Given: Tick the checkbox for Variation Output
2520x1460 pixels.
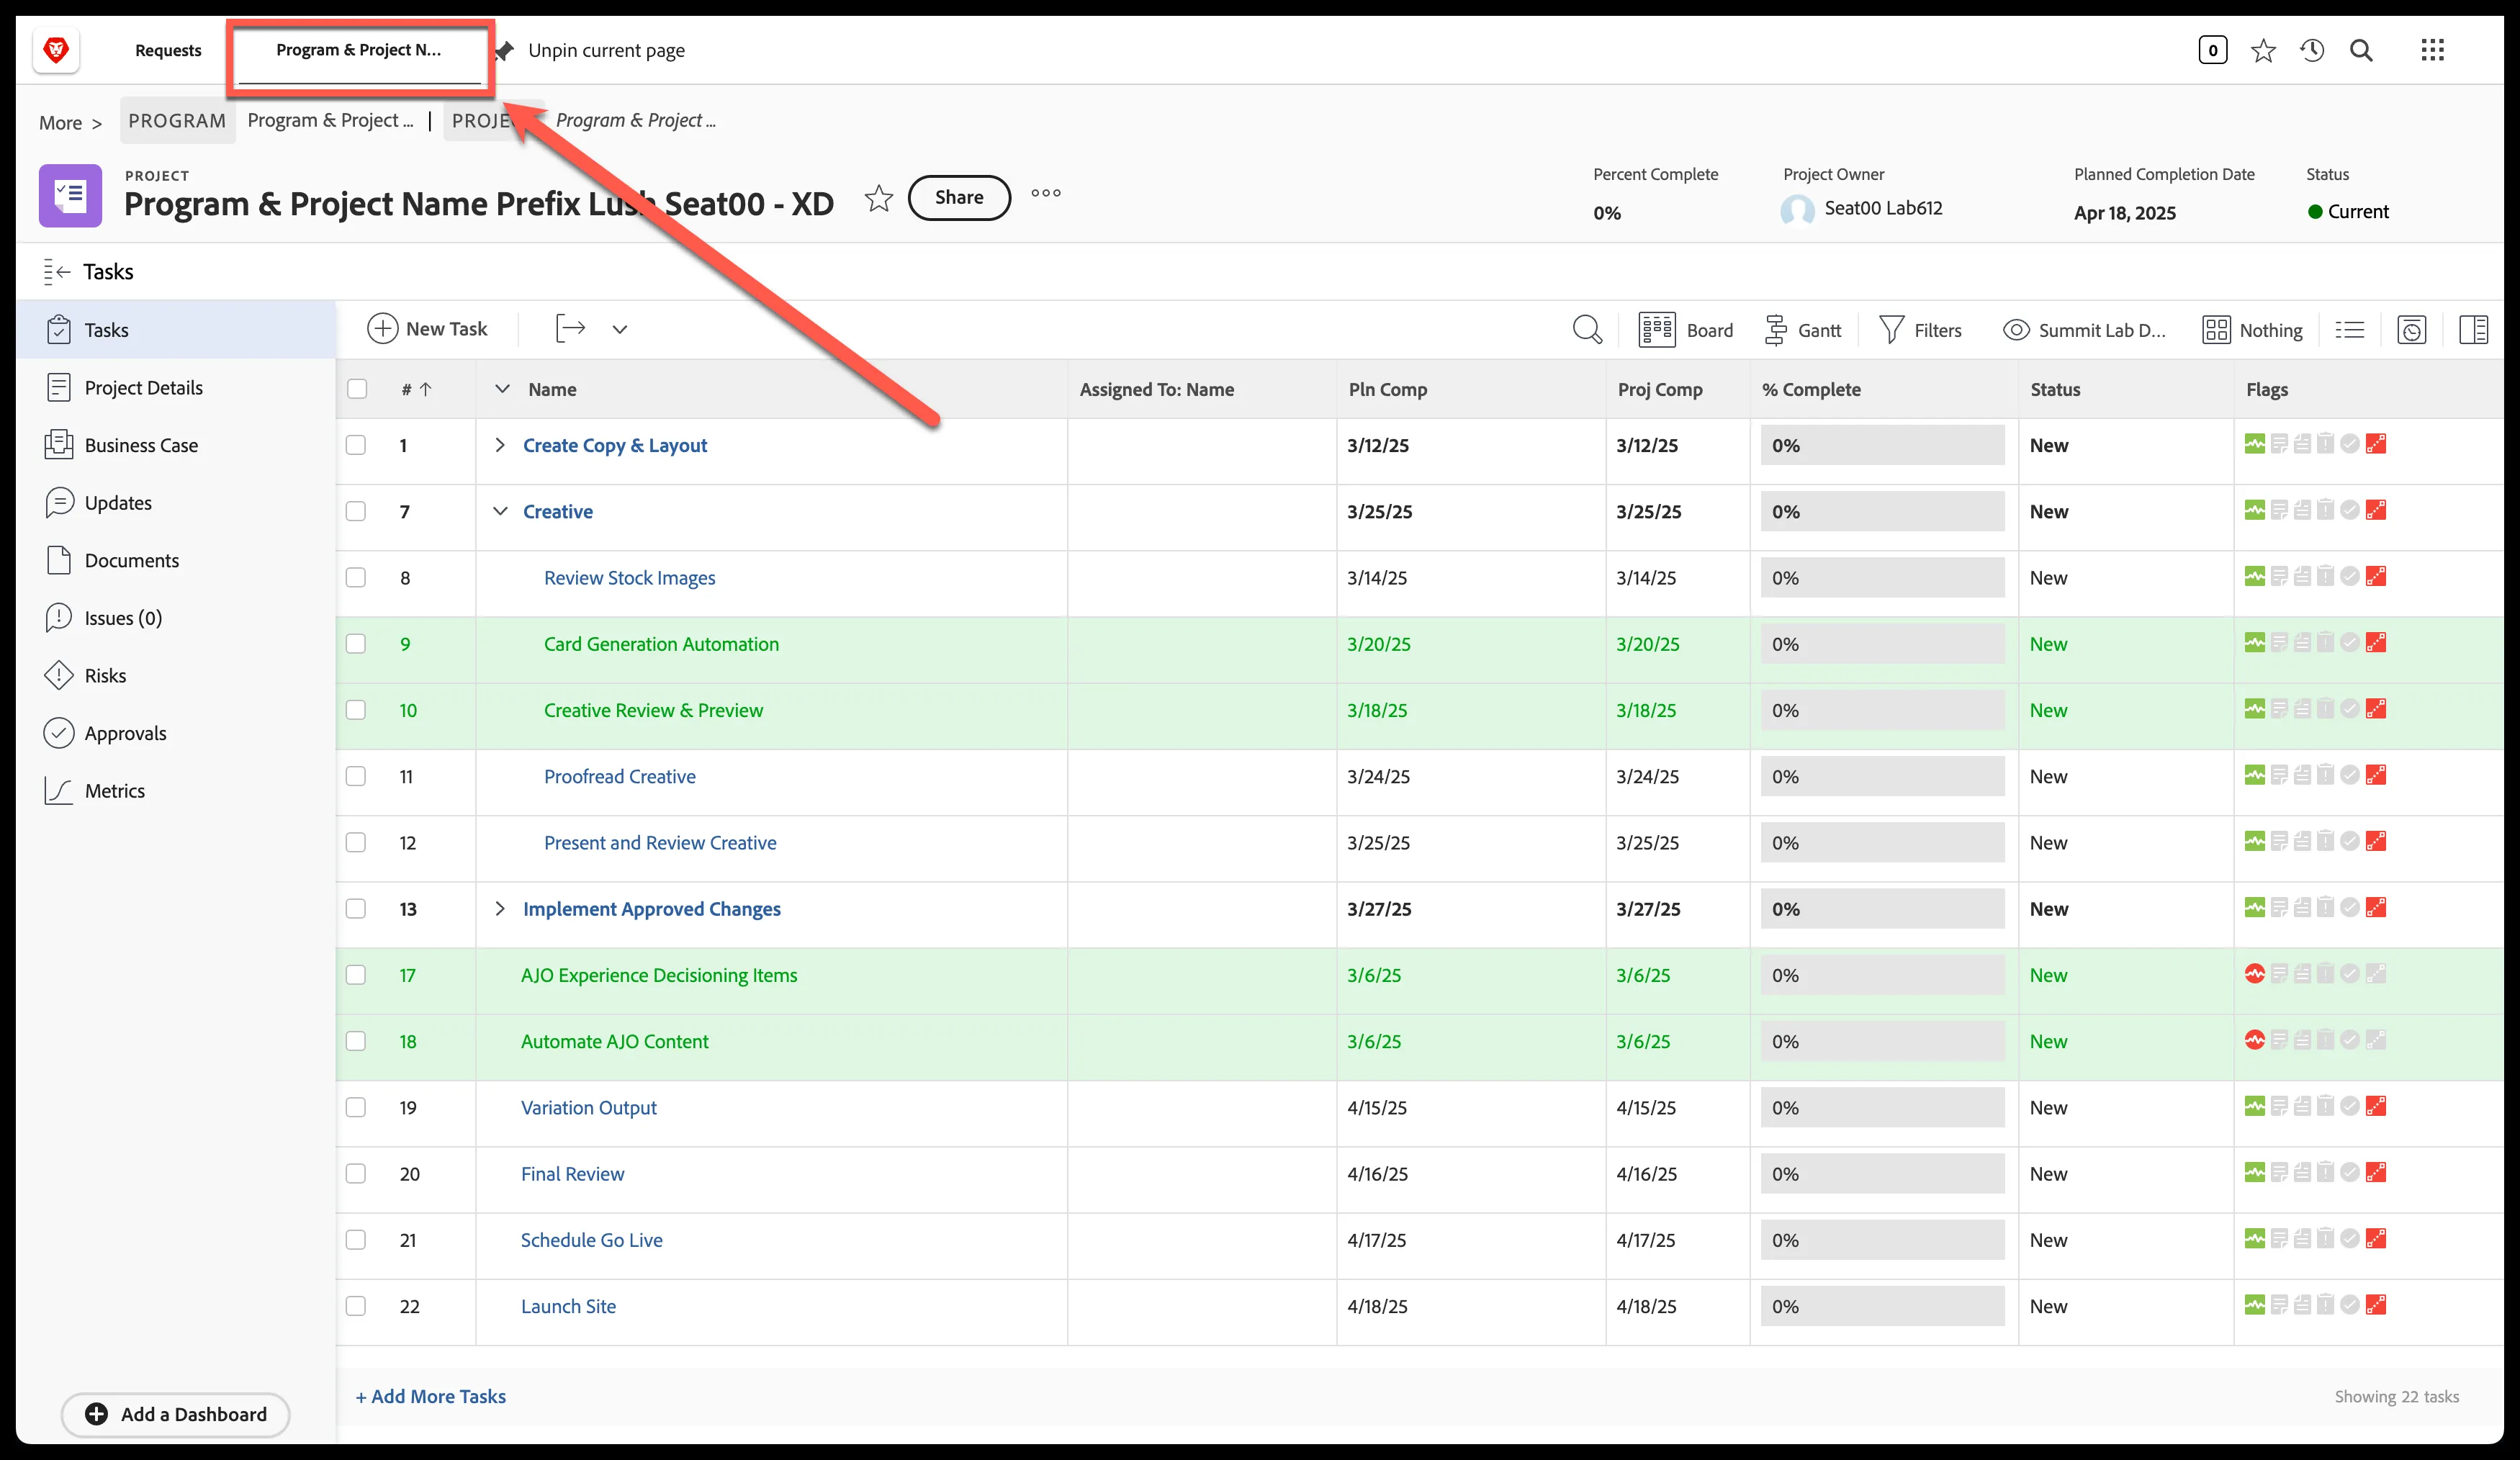Looking at the screenshot, I should tap(356, 1108).
